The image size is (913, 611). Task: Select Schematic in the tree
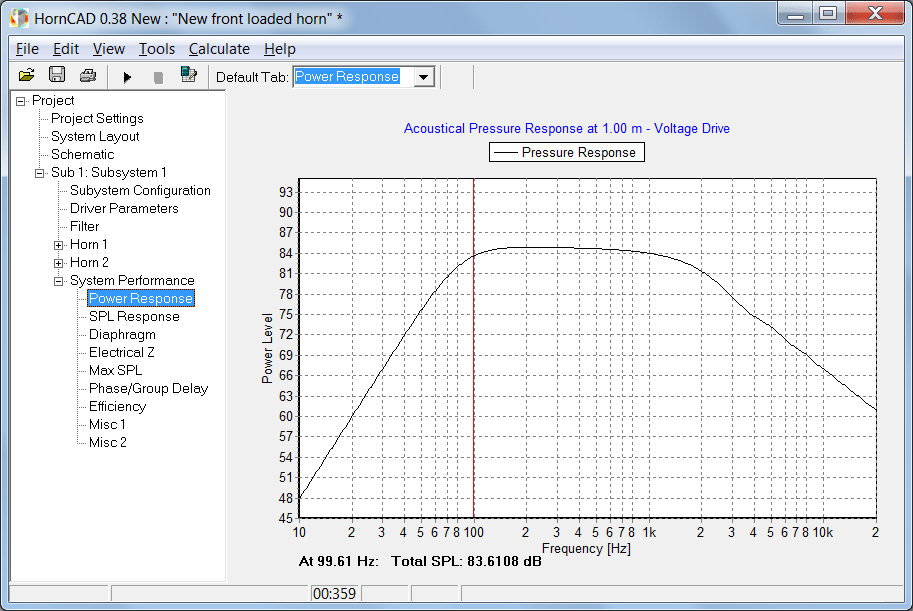click(x=83, y=154)
